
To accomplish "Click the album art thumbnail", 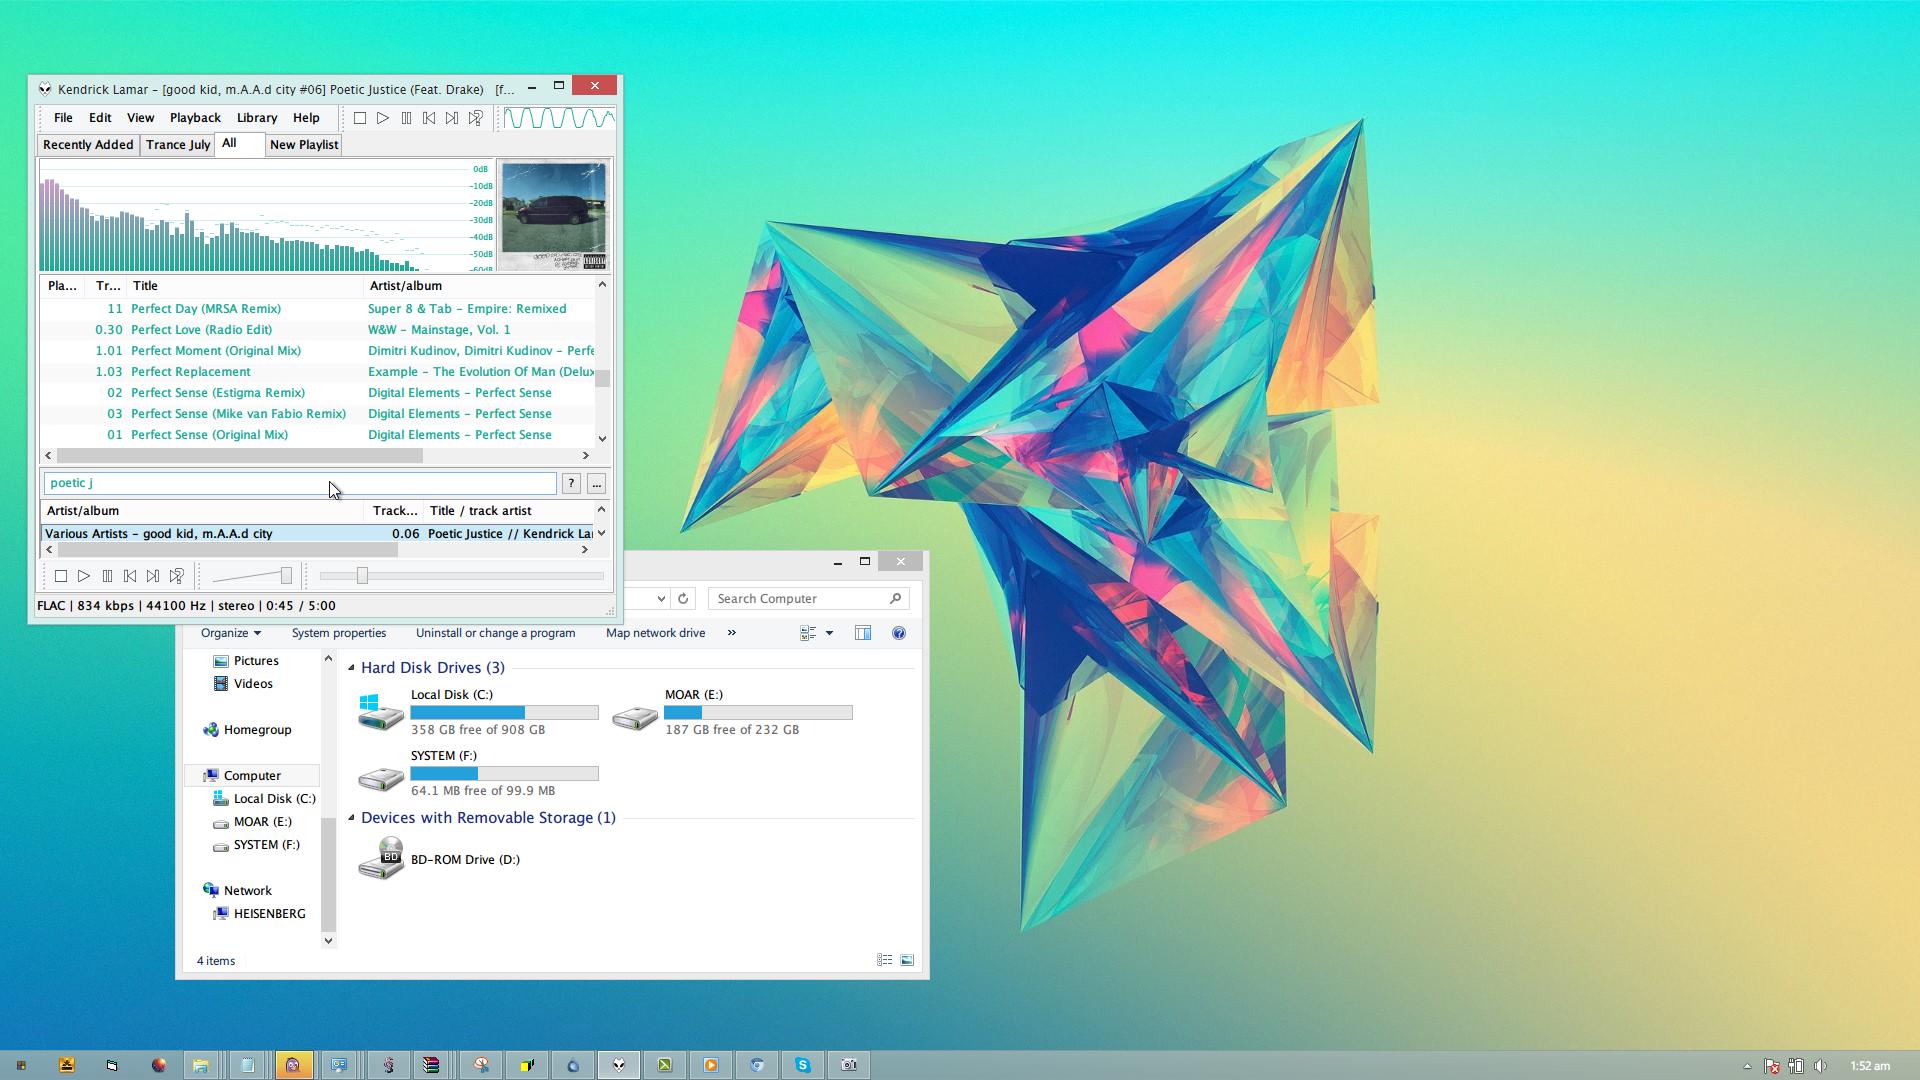I will coord(553,216).
